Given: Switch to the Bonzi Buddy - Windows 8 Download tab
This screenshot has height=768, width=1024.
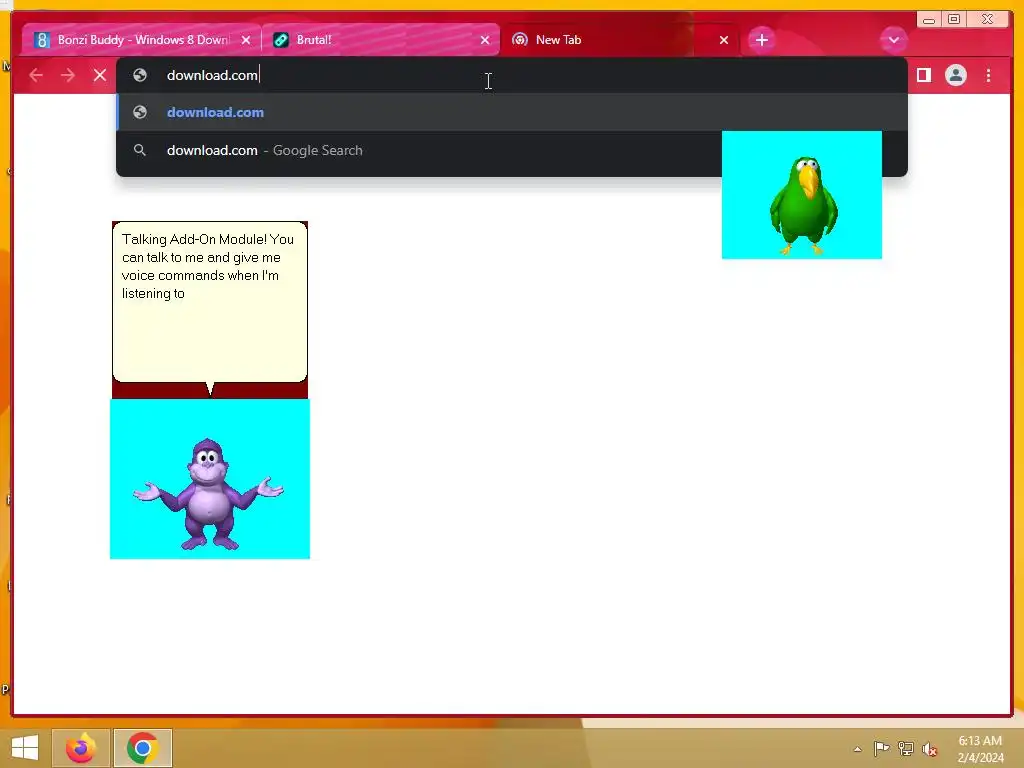Looking at the screenshot, I should click(x=142, y=40).
